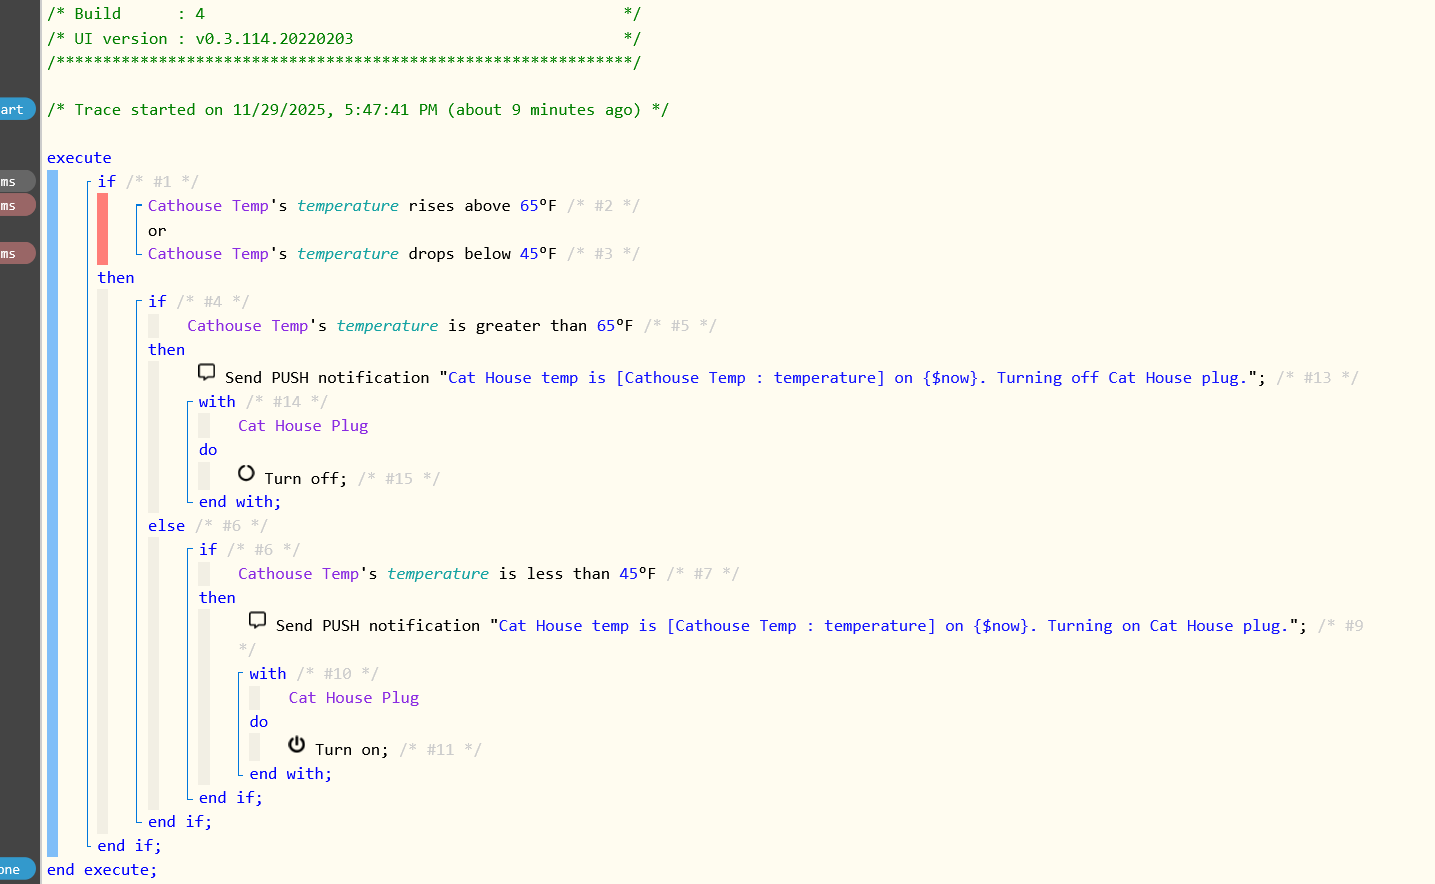
Task: Click the red timing badge beside condition #2
Action: 16,205
